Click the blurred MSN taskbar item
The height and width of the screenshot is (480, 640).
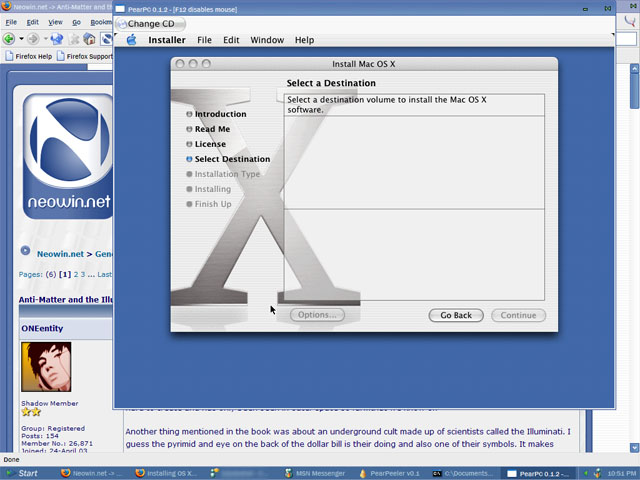[x=241, y=473]
